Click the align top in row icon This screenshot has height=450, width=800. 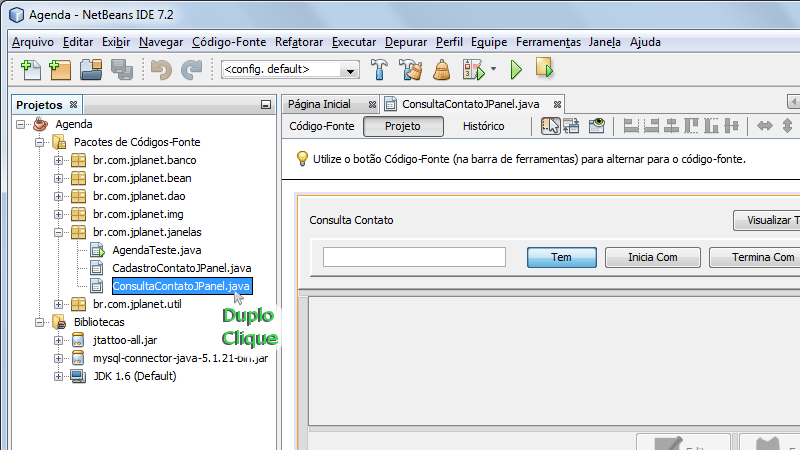(691, 126)
